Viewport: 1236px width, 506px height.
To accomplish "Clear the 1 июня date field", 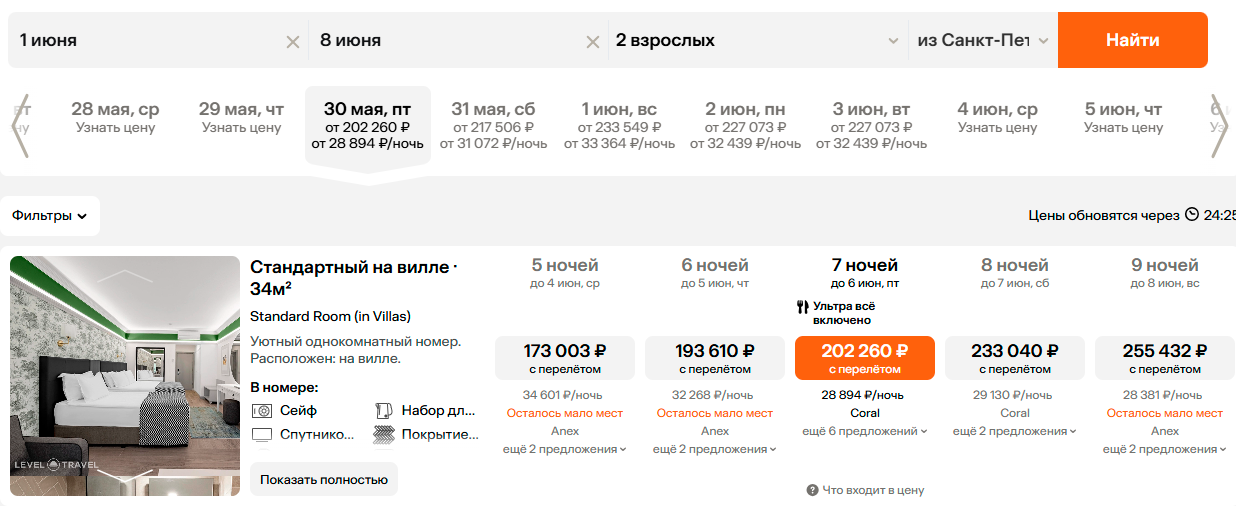I will tap(293, 42).
